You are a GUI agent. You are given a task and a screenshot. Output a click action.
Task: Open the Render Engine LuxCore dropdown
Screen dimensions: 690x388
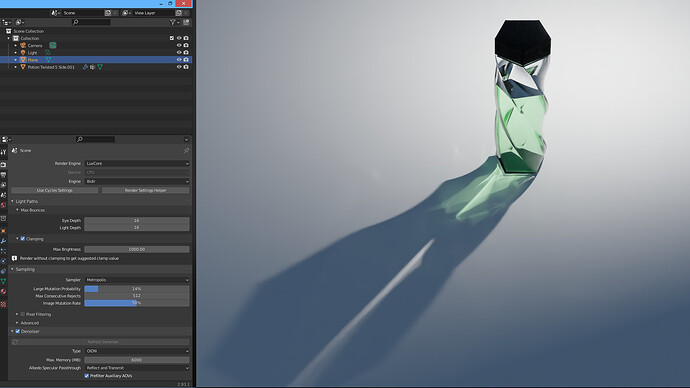coord(137,163)
